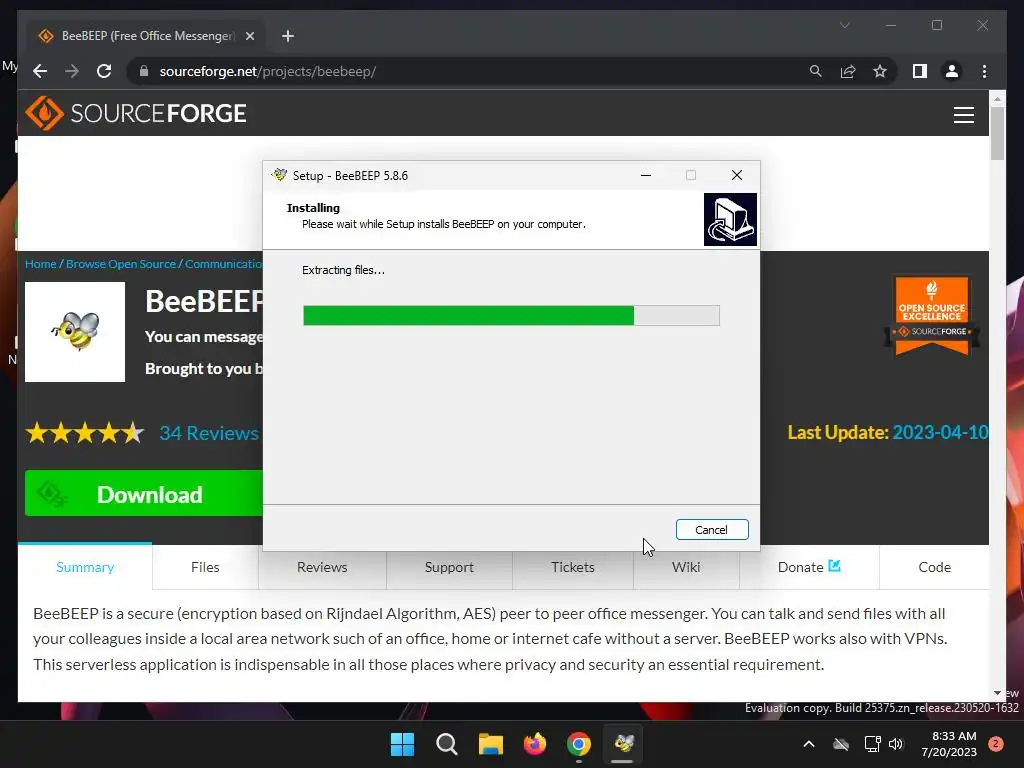Reload the SourceForge page
Viewport: 1024px width, 768px height.
[x=104, y=71]
